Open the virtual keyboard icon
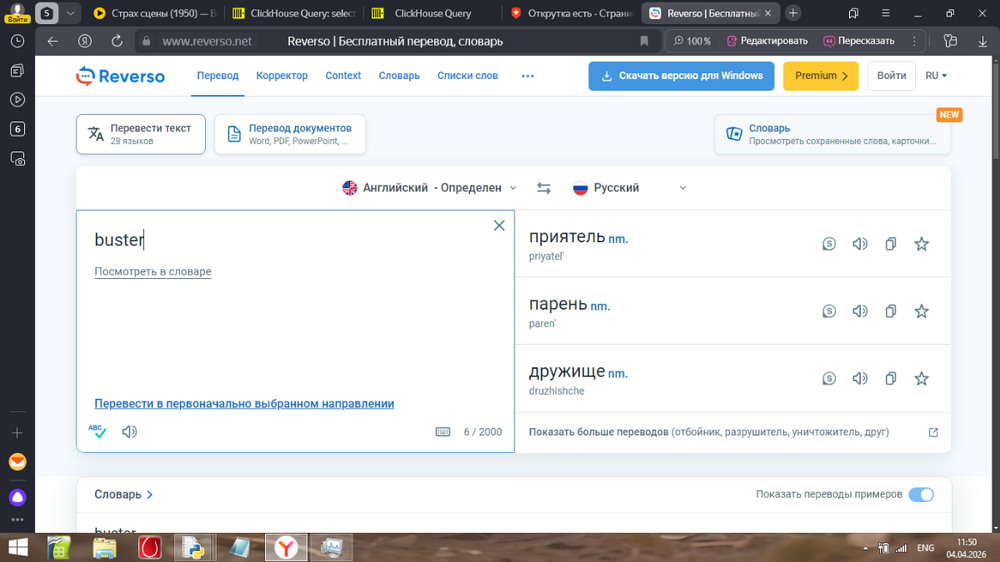Screen dimensions: 1000x562 point(443,432)
